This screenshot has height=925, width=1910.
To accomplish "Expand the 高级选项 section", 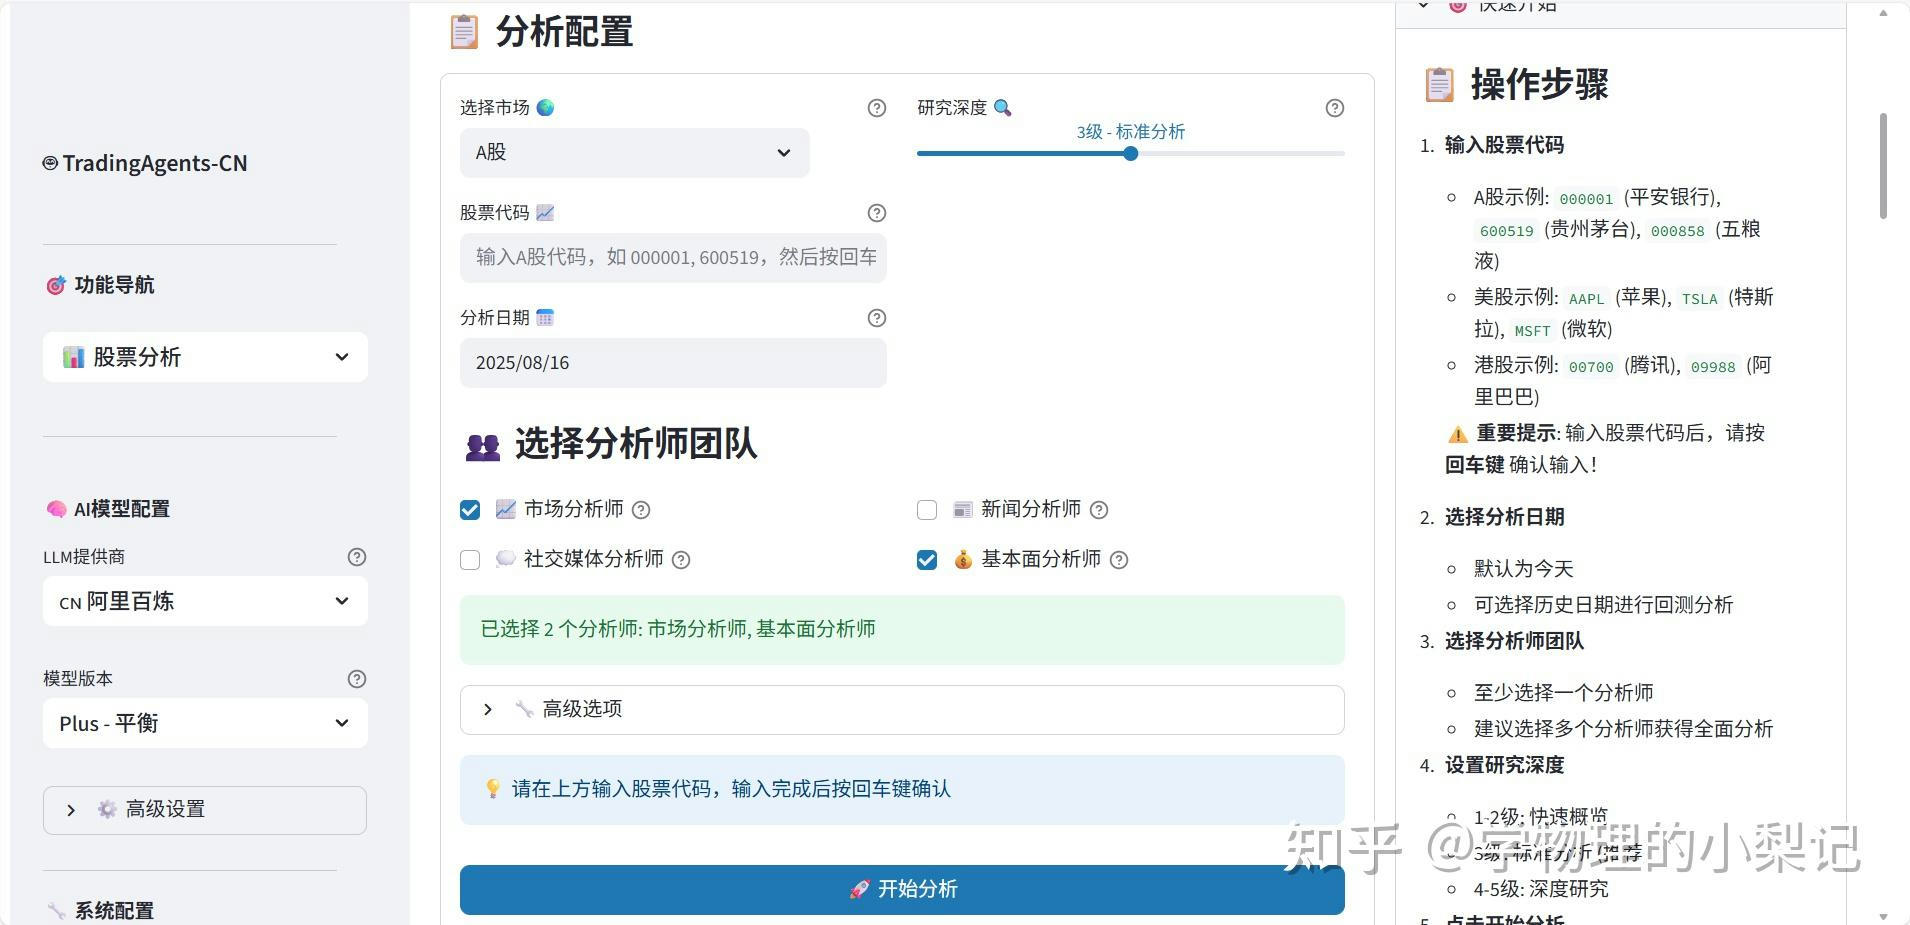I will coord(901,709).
